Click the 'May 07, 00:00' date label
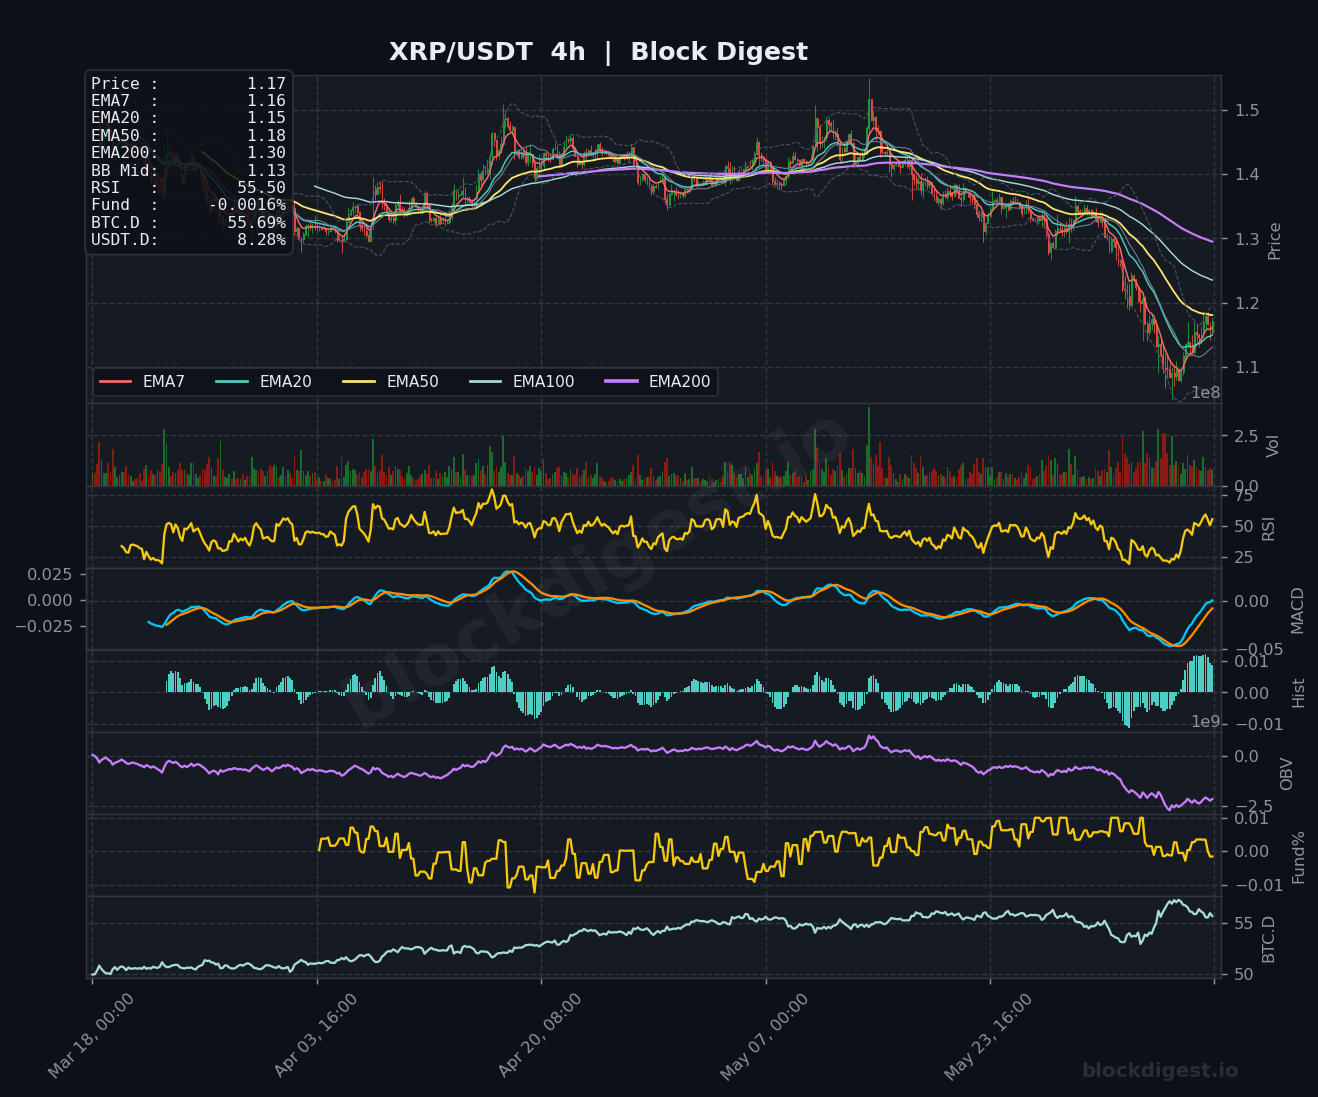Screen dimensions: 1318x1097 click(x=764, y=1036)
